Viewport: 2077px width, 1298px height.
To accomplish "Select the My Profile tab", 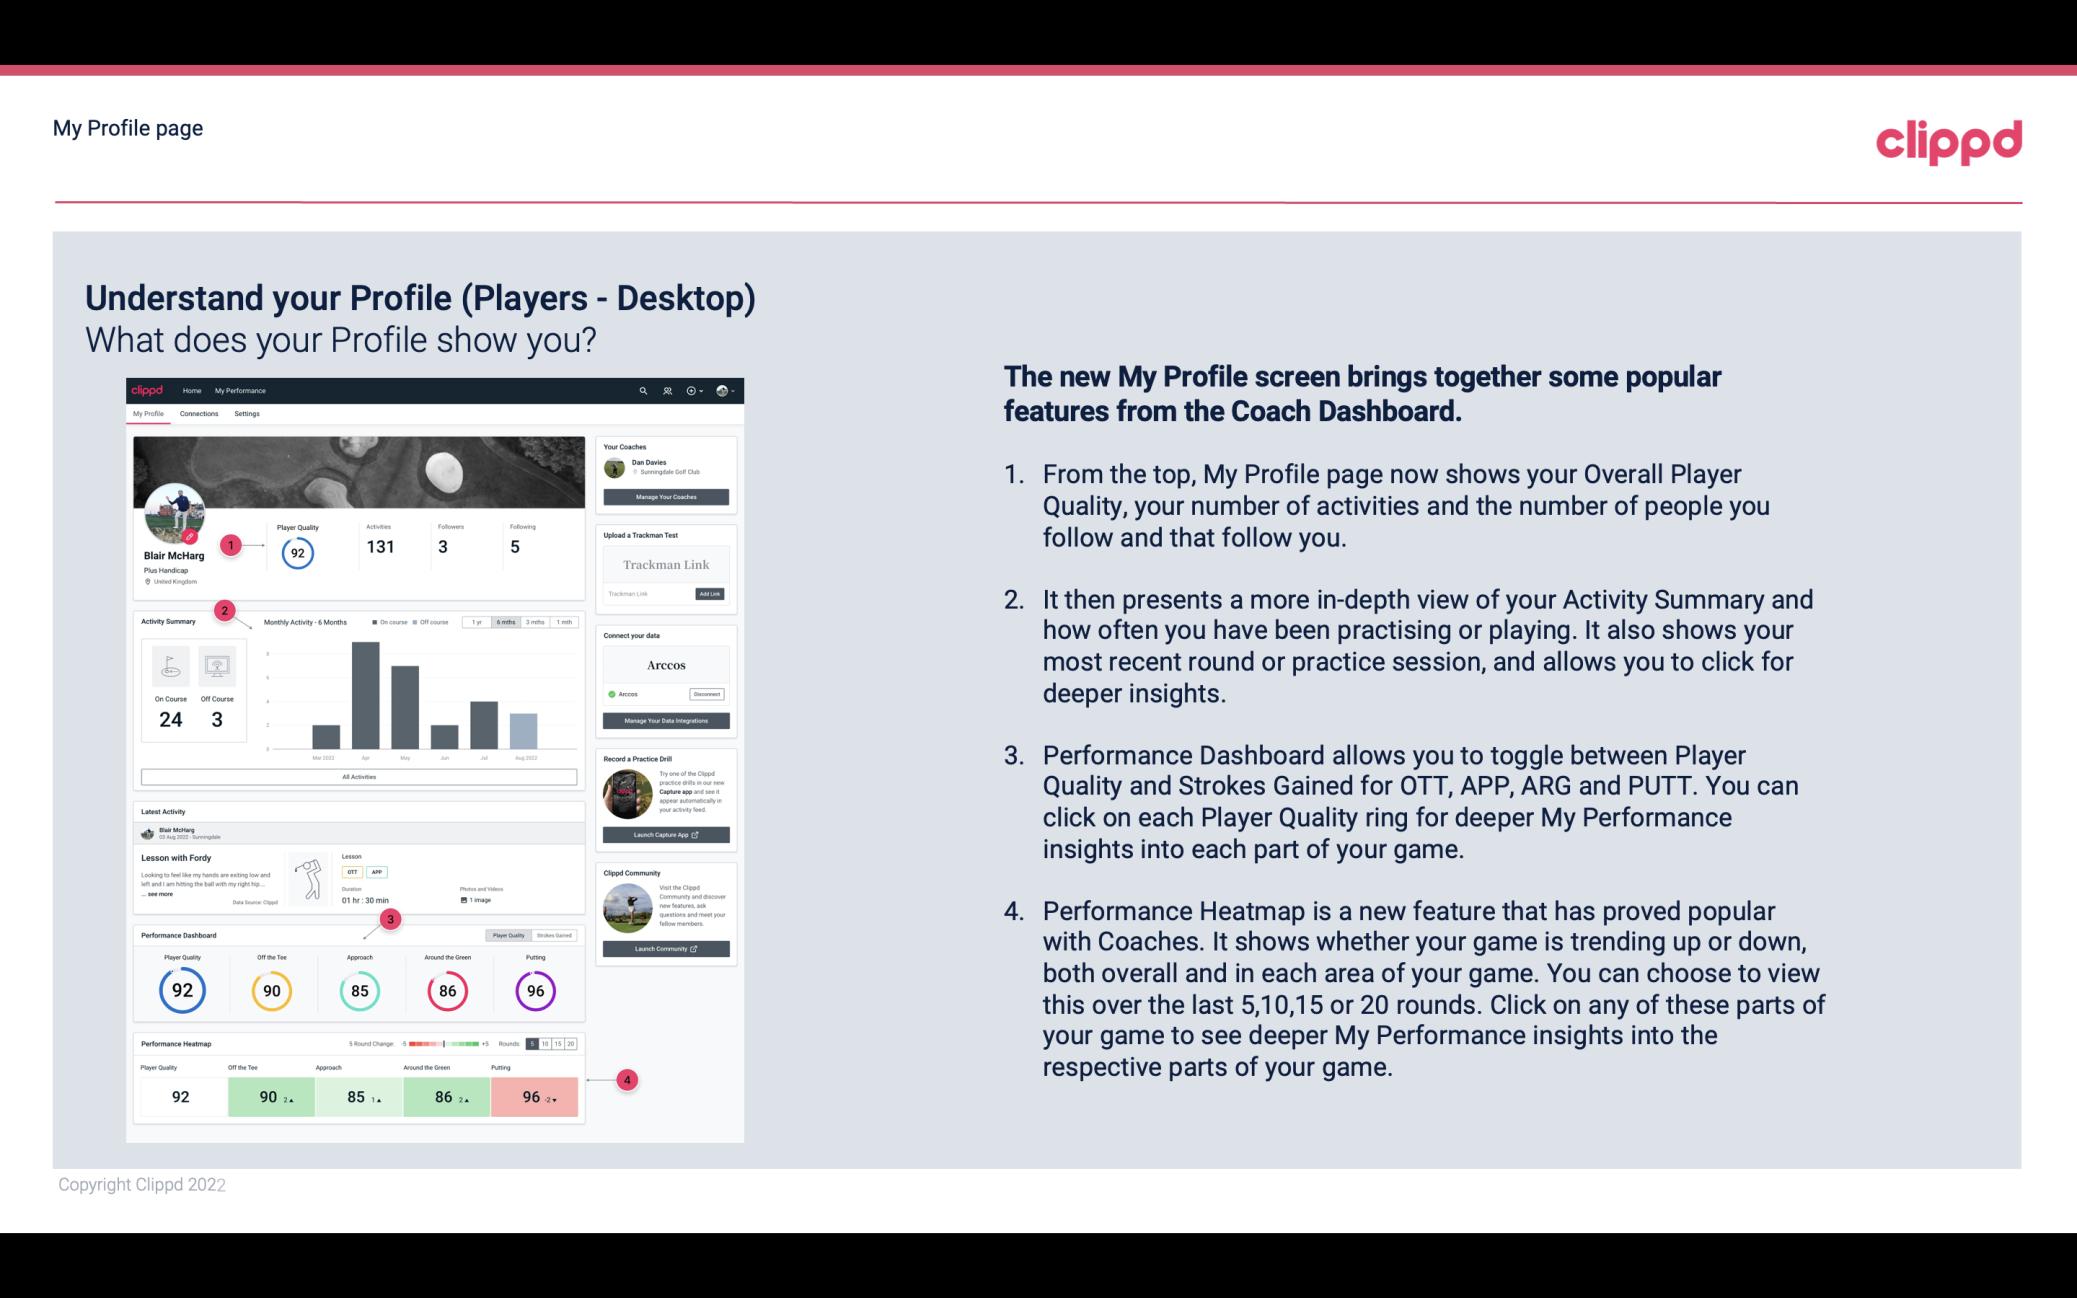I will pyautogui.click(x=150, y=414).
